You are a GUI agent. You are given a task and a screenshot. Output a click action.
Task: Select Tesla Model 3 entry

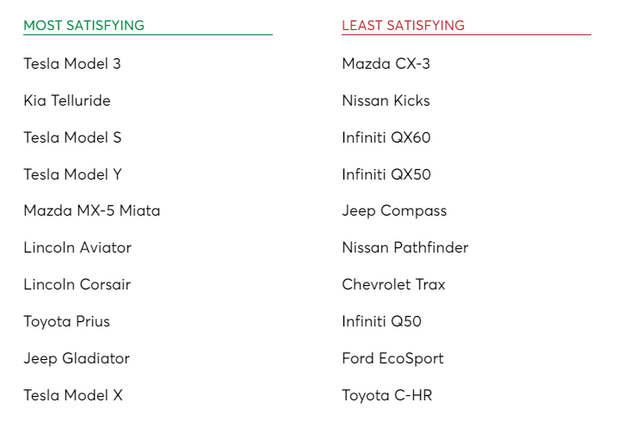tap(72, 63)
